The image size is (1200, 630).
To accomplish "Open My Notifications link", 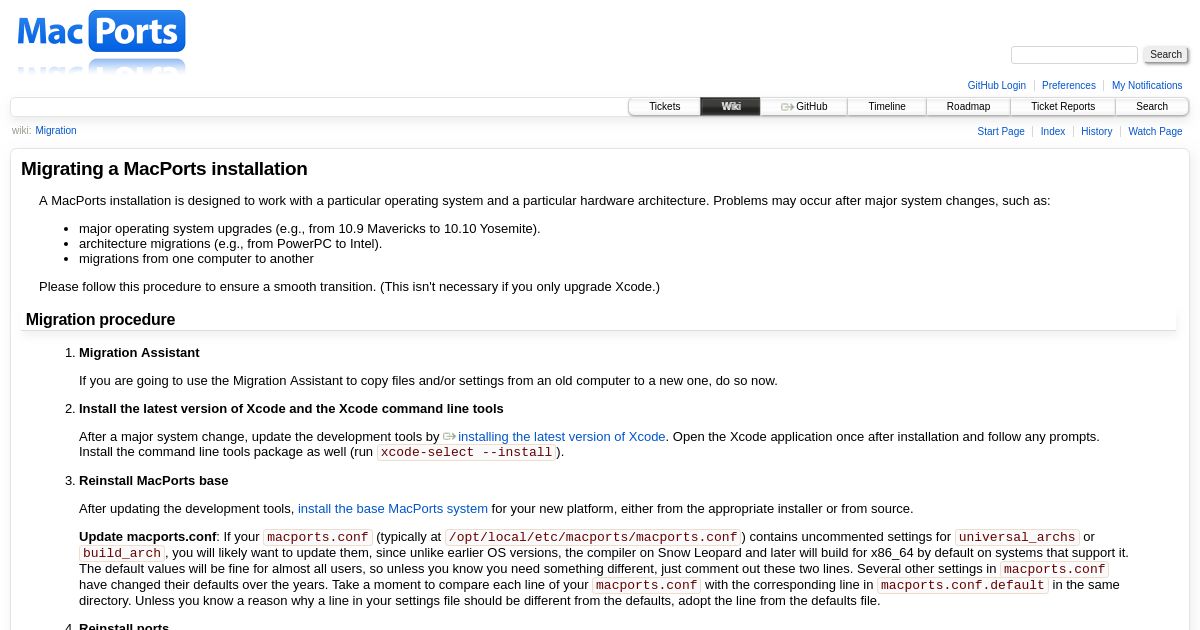I will [1147, 86].
